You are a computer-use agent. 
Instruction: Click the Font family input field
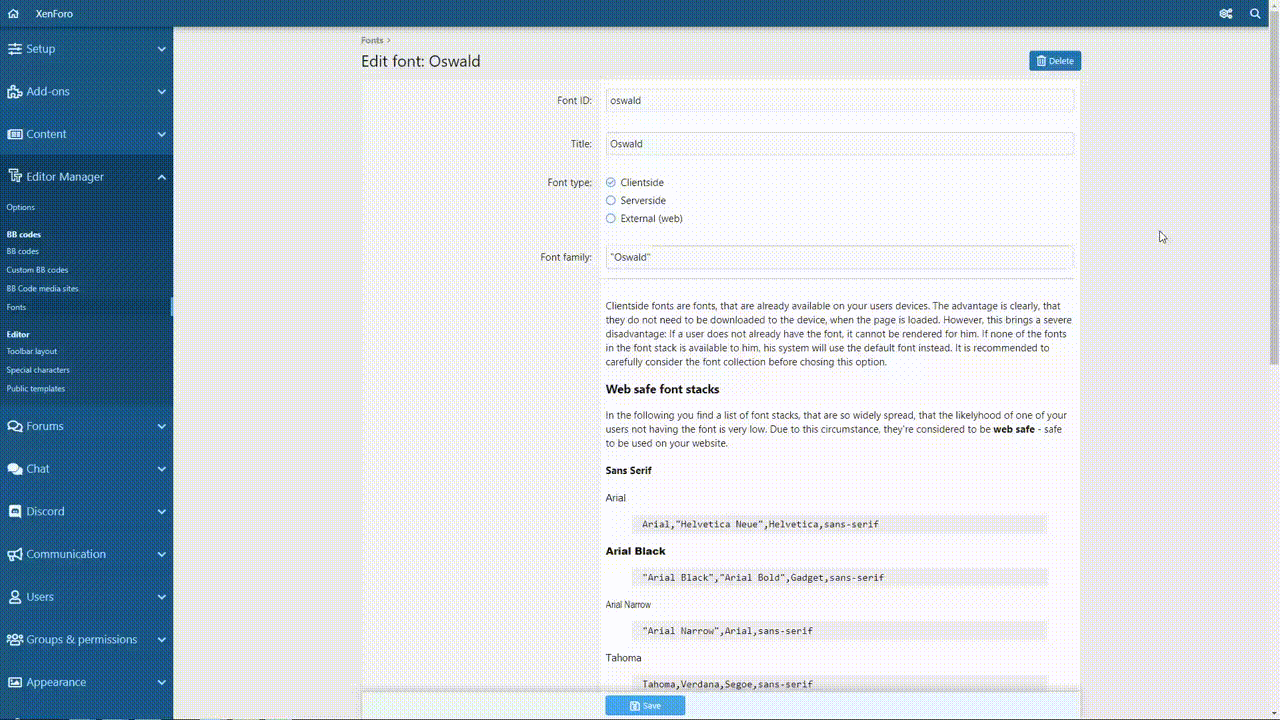[839, 258]
